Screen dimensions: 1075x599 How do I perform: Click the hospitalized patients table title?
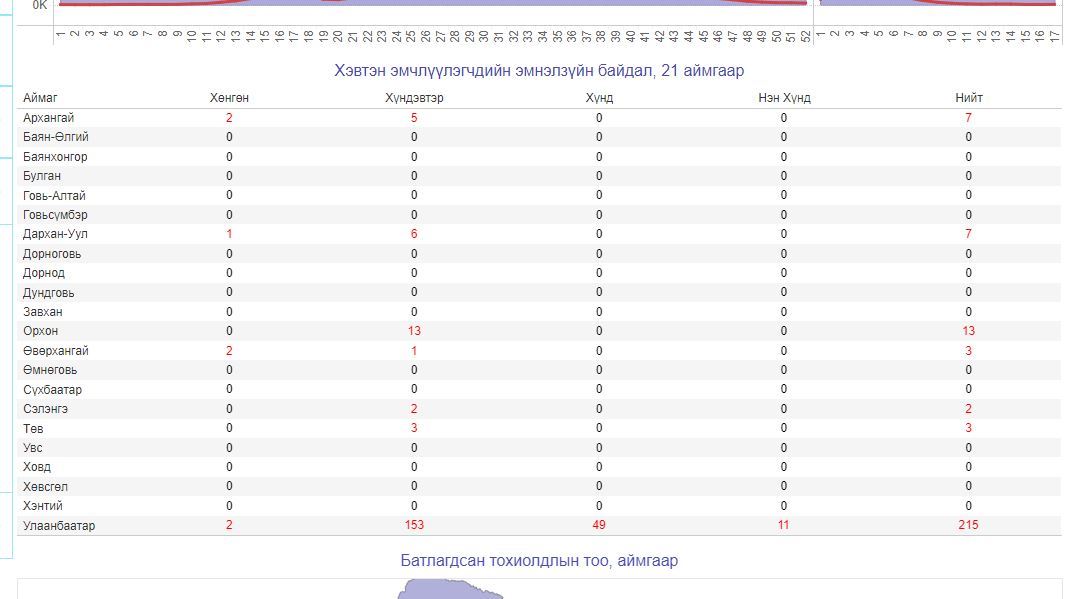tap(539, 71)
